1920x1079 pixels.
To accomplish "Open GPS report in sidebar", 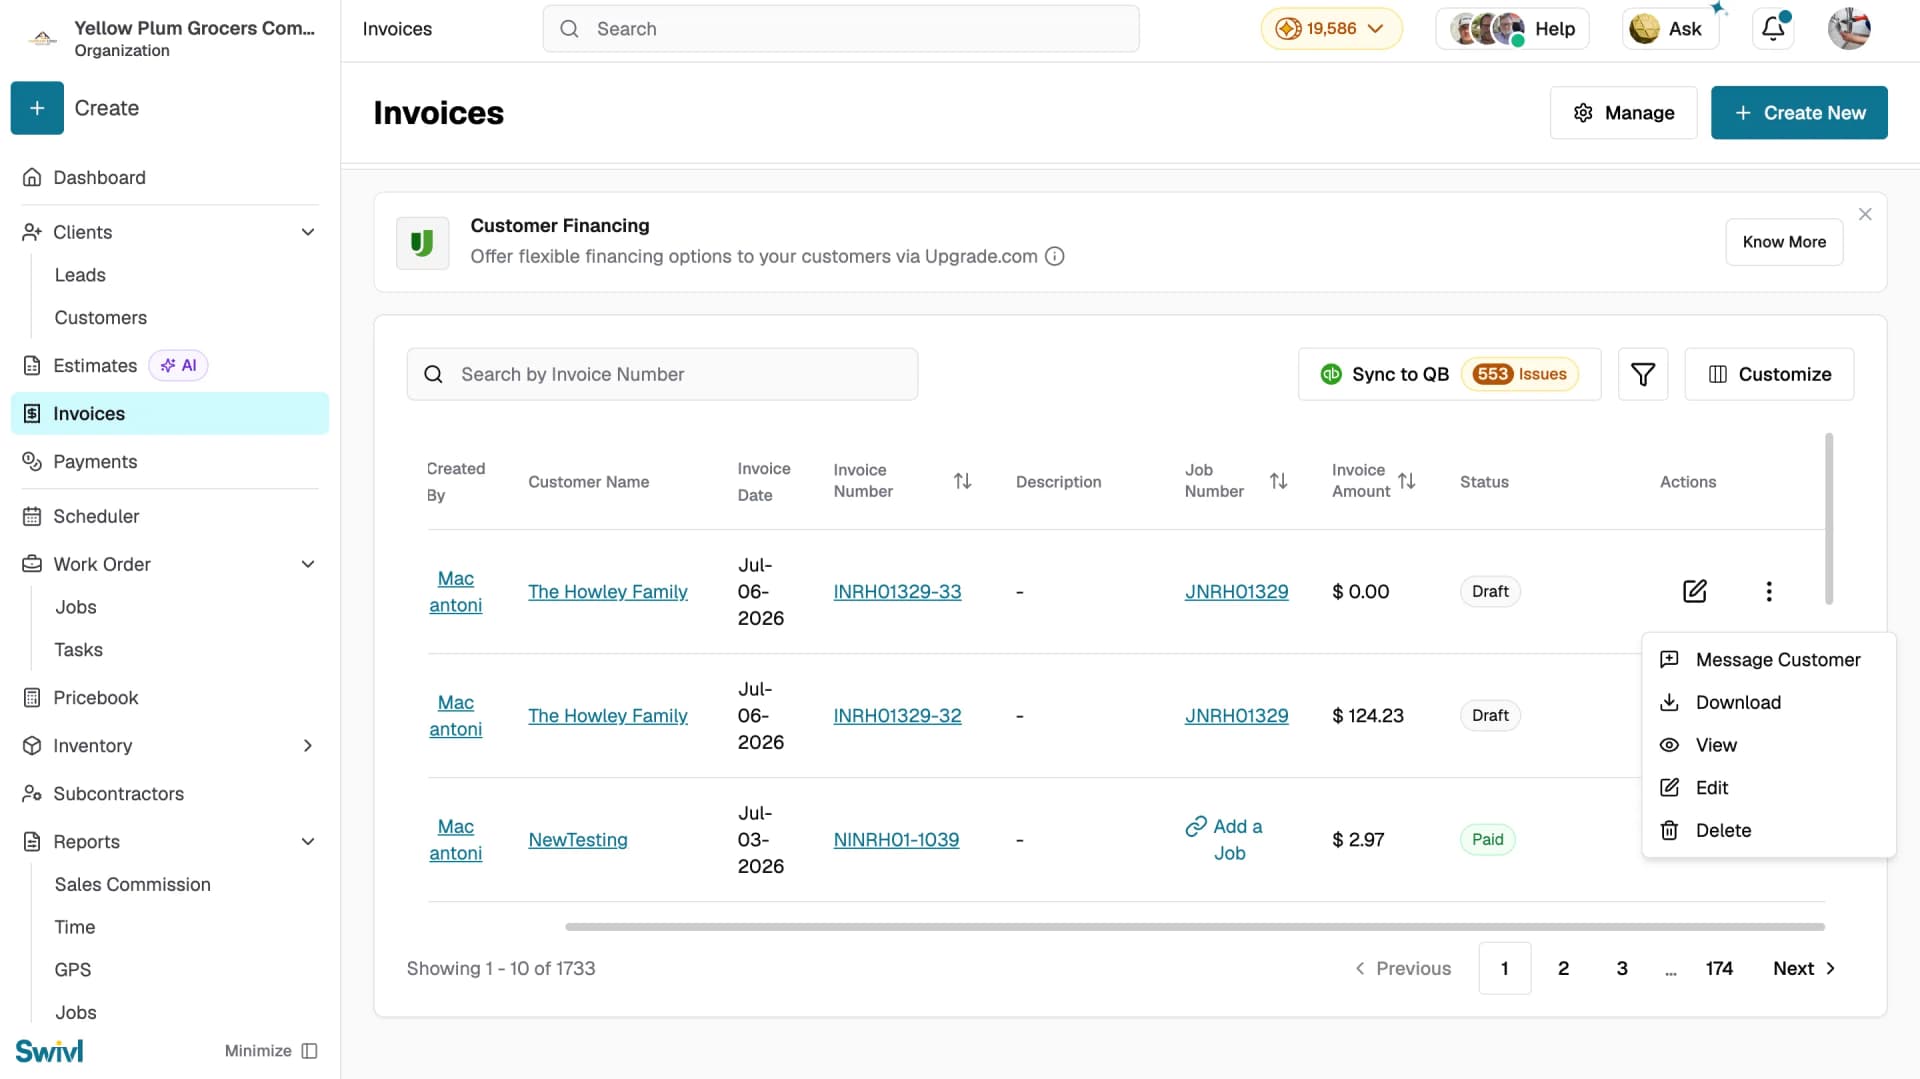I will coord(73,970).
